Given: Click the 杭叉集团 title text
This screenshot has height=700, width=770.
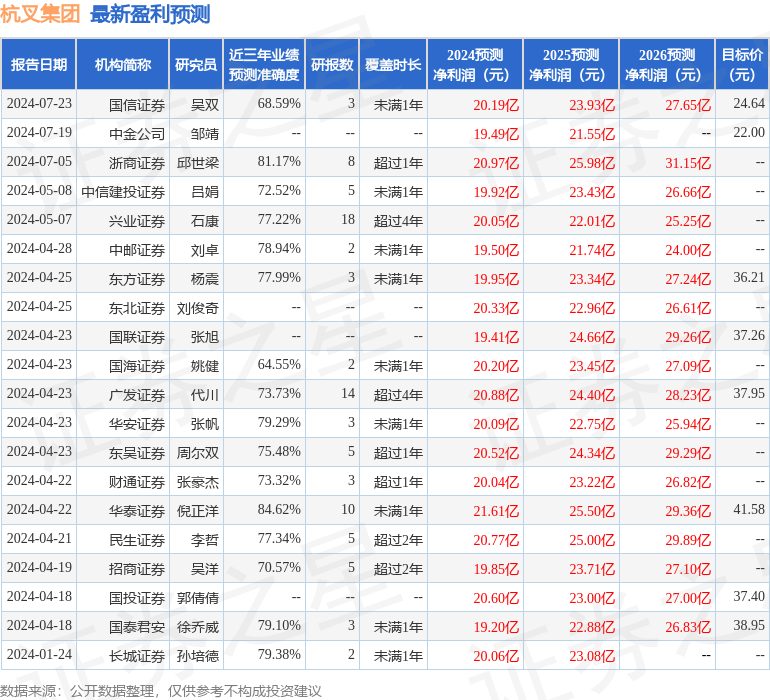Looking at the screenshot, I should pos(40,14).
